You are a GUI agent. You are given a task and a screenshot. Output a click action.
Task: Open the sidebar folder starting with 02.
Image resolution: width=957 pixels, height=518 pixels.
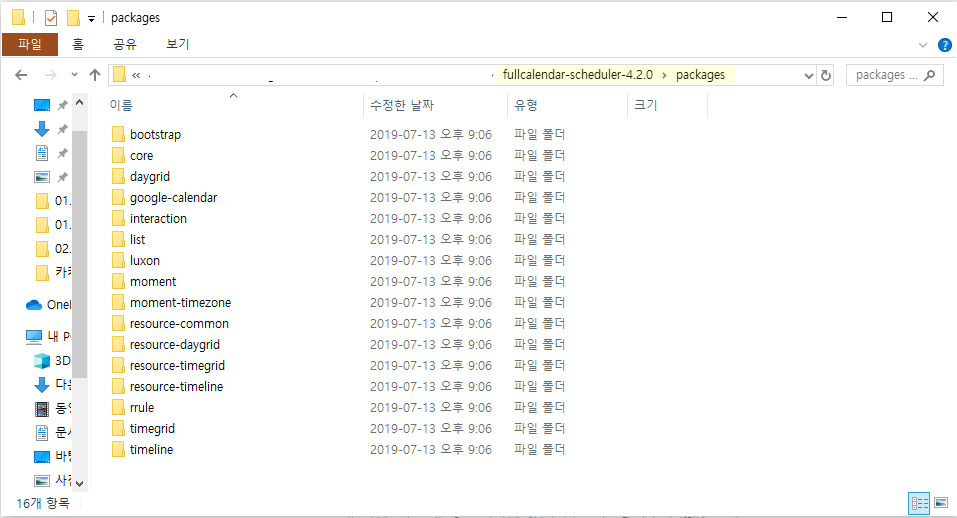(x=52, y=249)
